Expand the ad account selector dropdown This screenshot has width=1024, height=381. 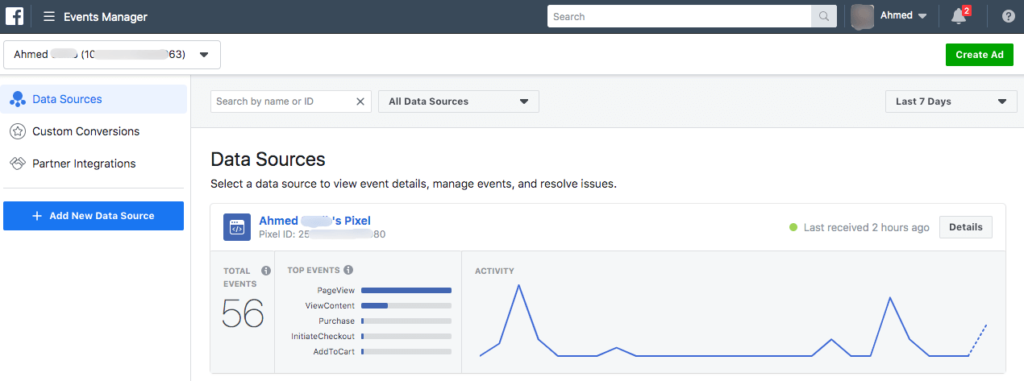(x=112, y=55)
